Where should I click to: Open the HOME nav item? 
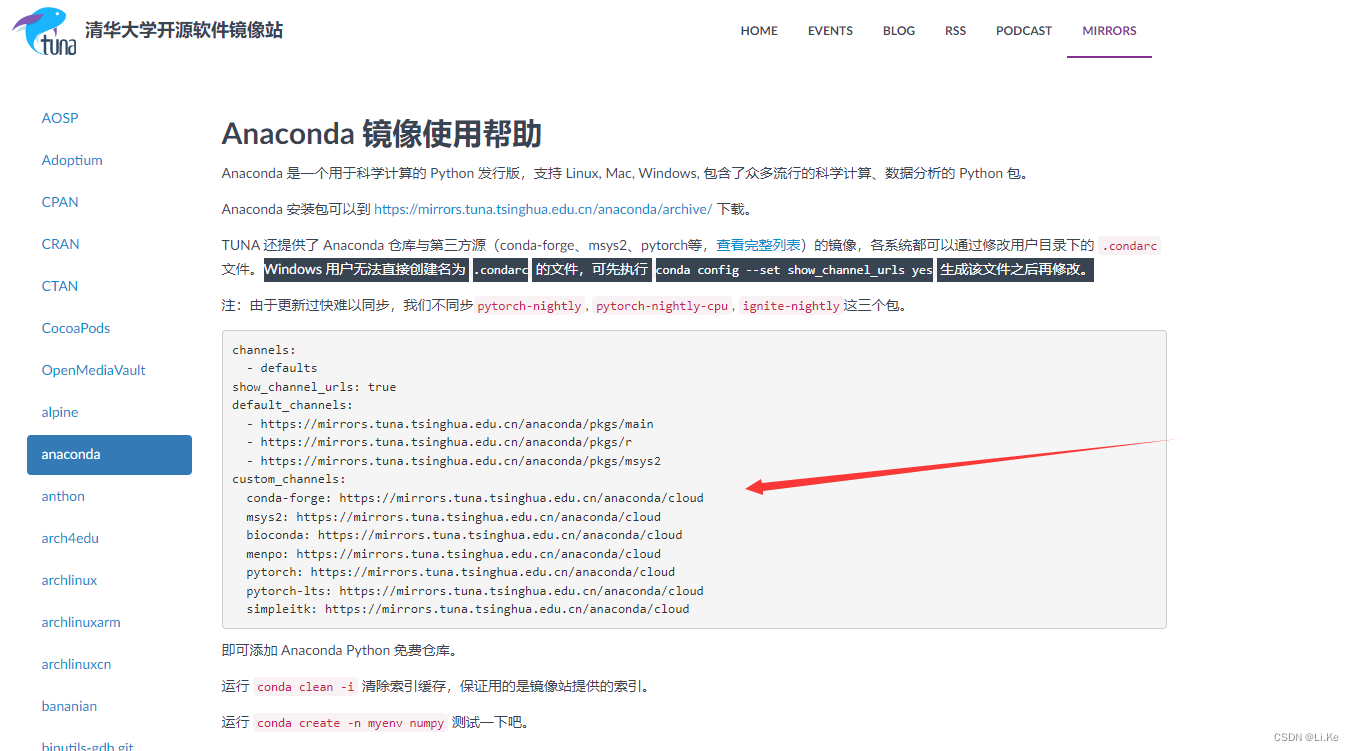click(x=759, y=31)
